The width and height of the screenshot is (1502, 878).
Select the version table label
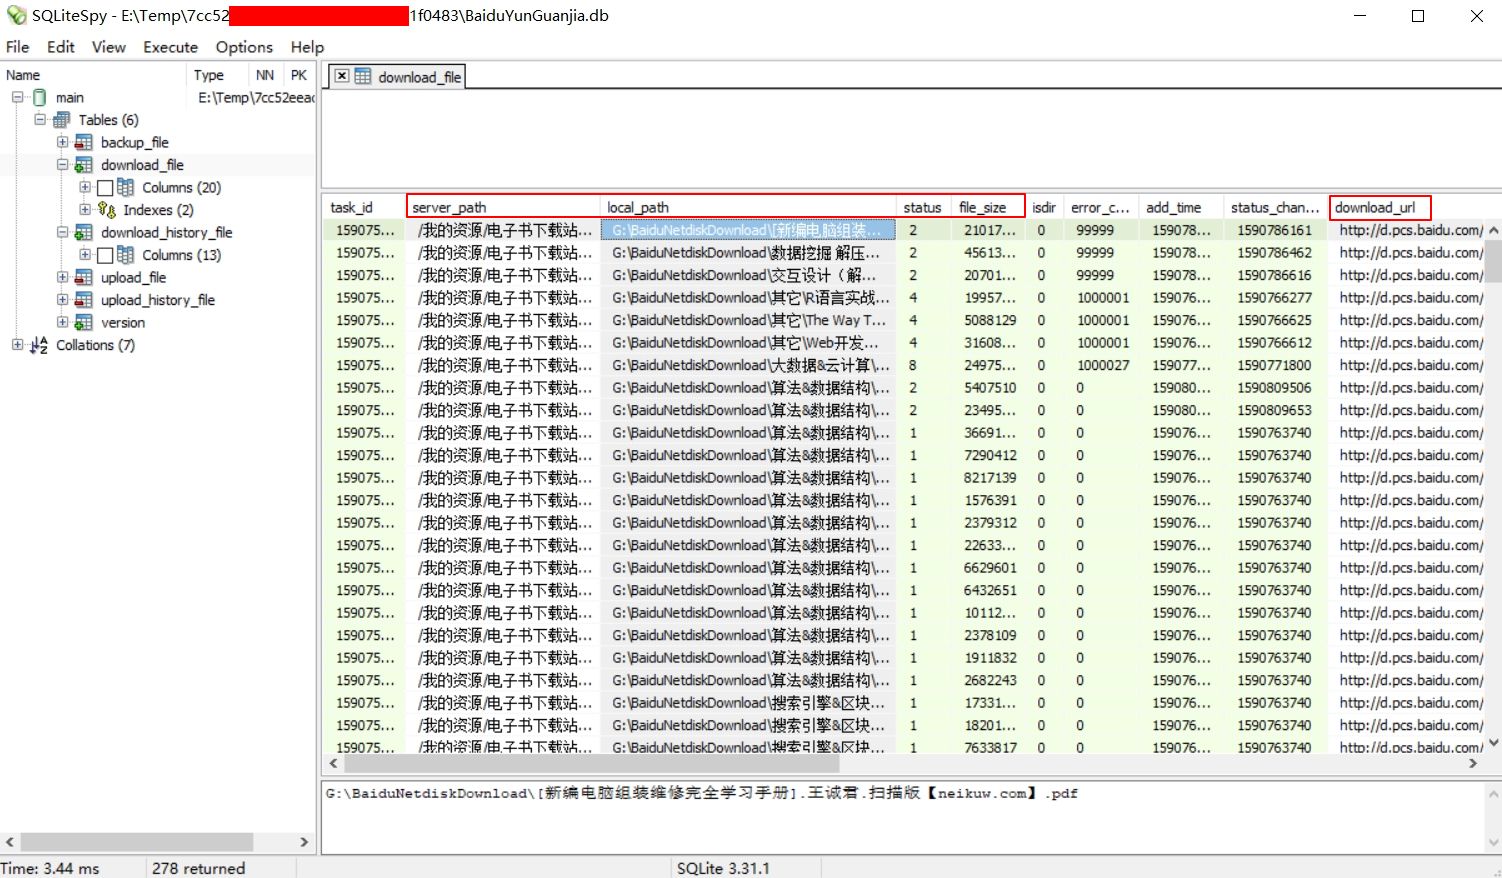coord(123,322)
